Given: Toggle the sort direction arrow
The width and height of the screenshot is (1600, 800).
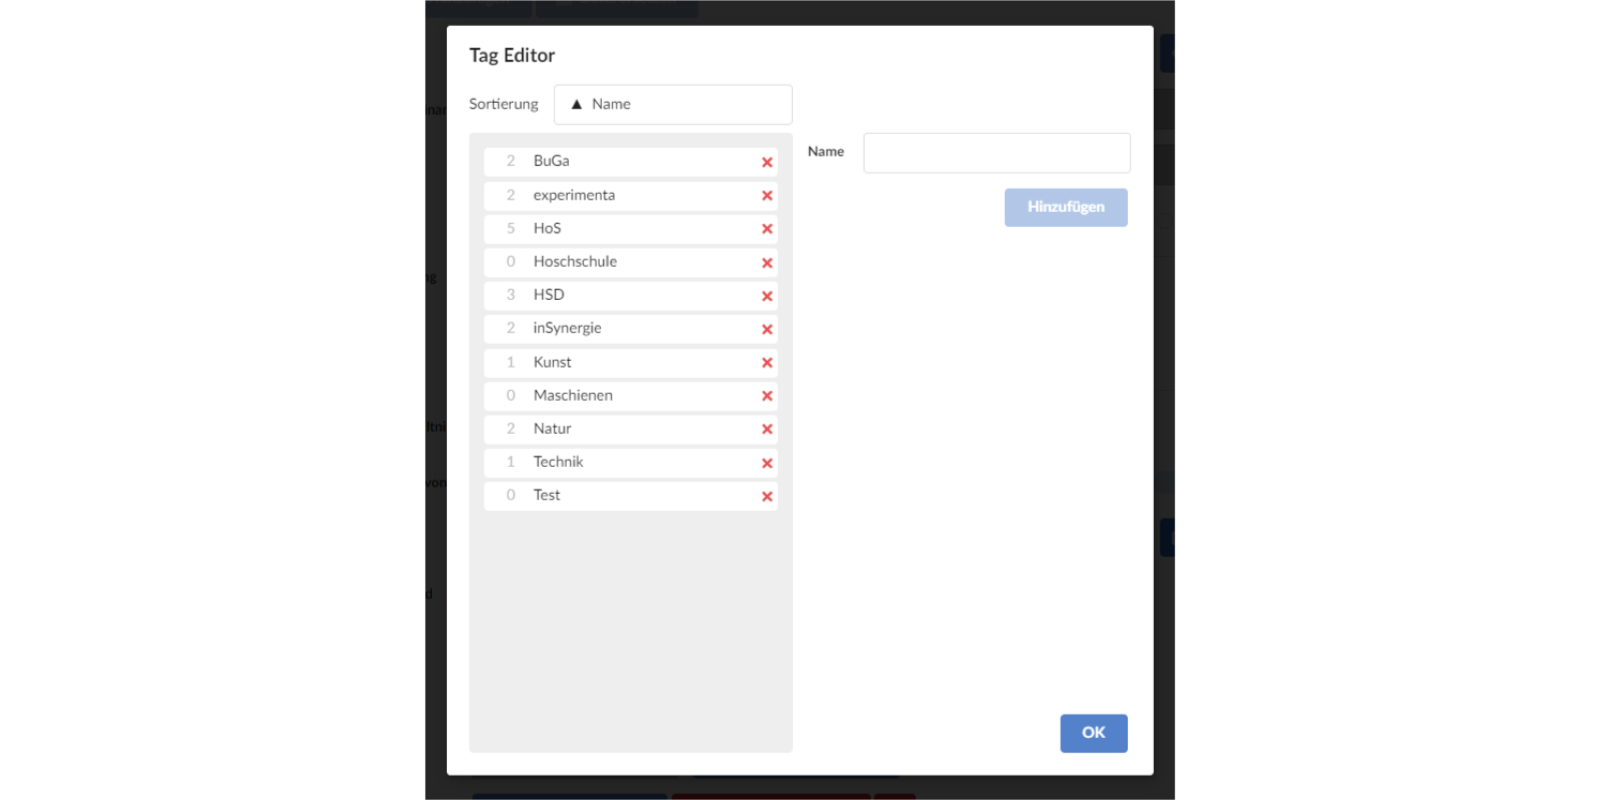Looking at the screenshot, I should point(576,104).
